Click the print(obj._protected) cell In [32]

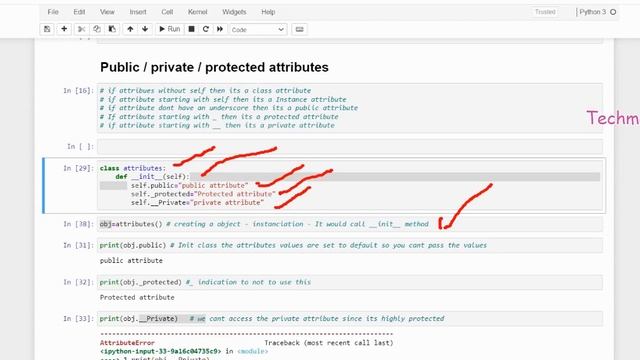coord(350,282)
